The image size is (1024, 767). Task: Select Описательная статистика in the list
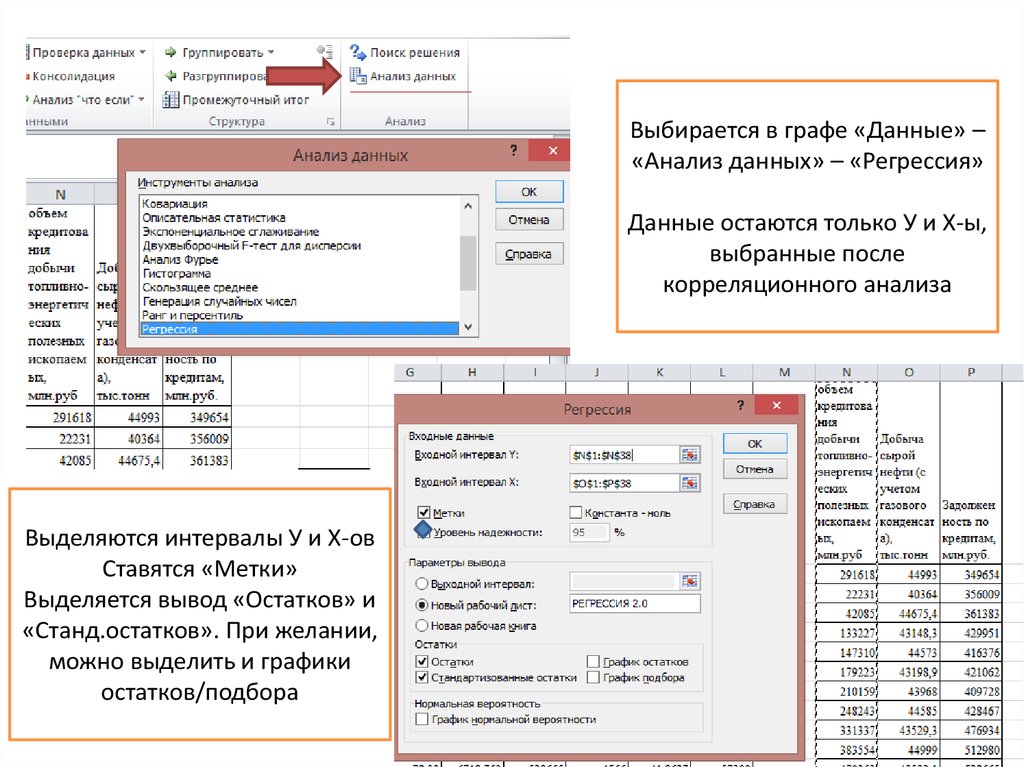[300, 218]
